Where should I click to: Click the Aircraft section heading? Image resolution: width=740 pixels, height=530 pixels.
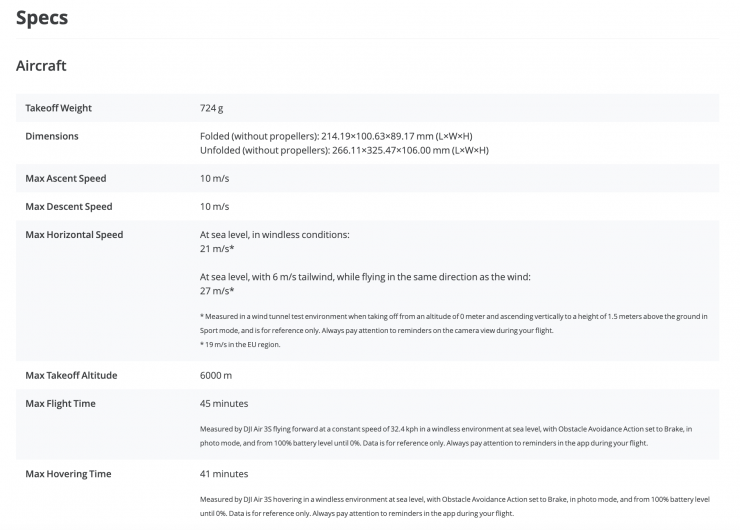41,66
